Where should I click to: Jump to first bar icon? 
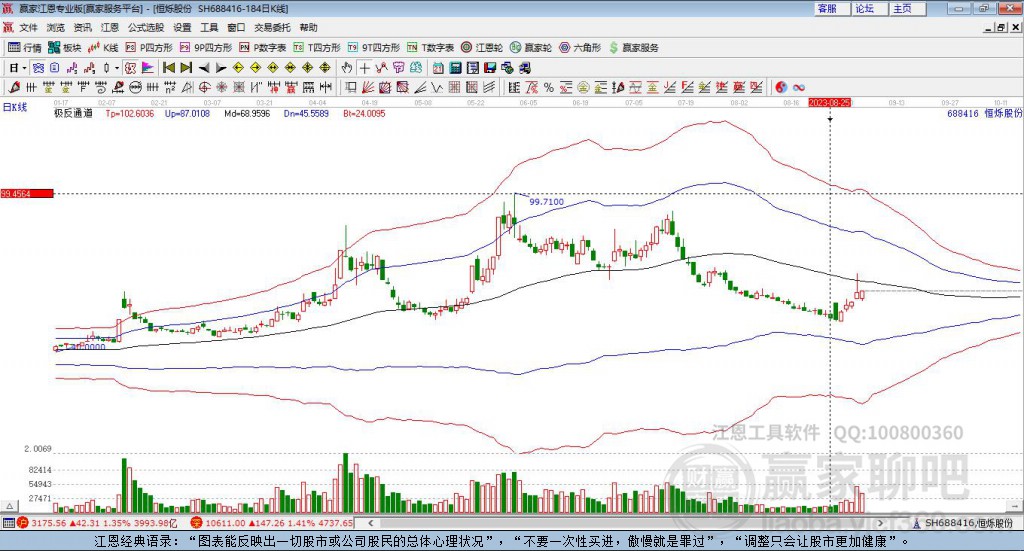168,68
